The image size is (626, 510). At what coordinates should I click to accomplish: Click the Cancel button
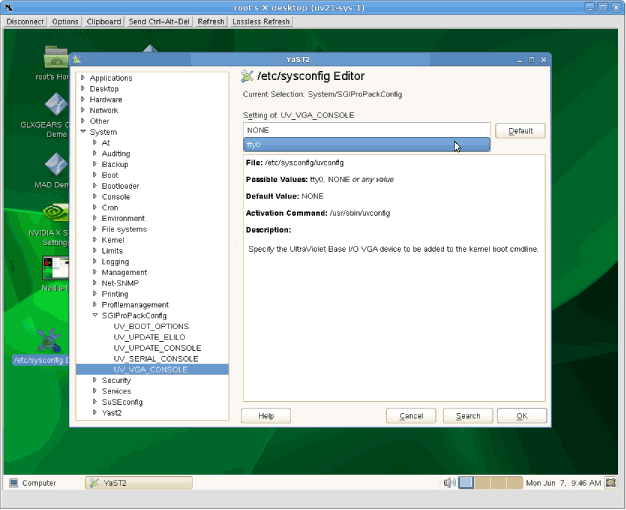point(411,416)
